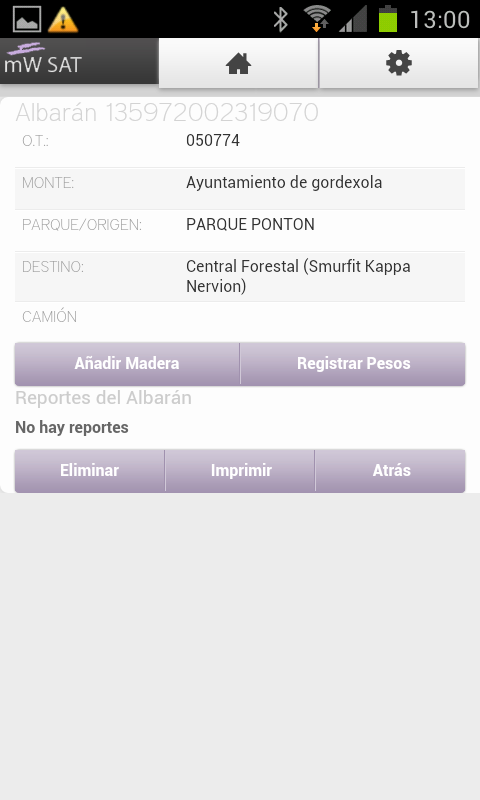Tap the PARQUE PONTON origin row

[x=240, y=230]
